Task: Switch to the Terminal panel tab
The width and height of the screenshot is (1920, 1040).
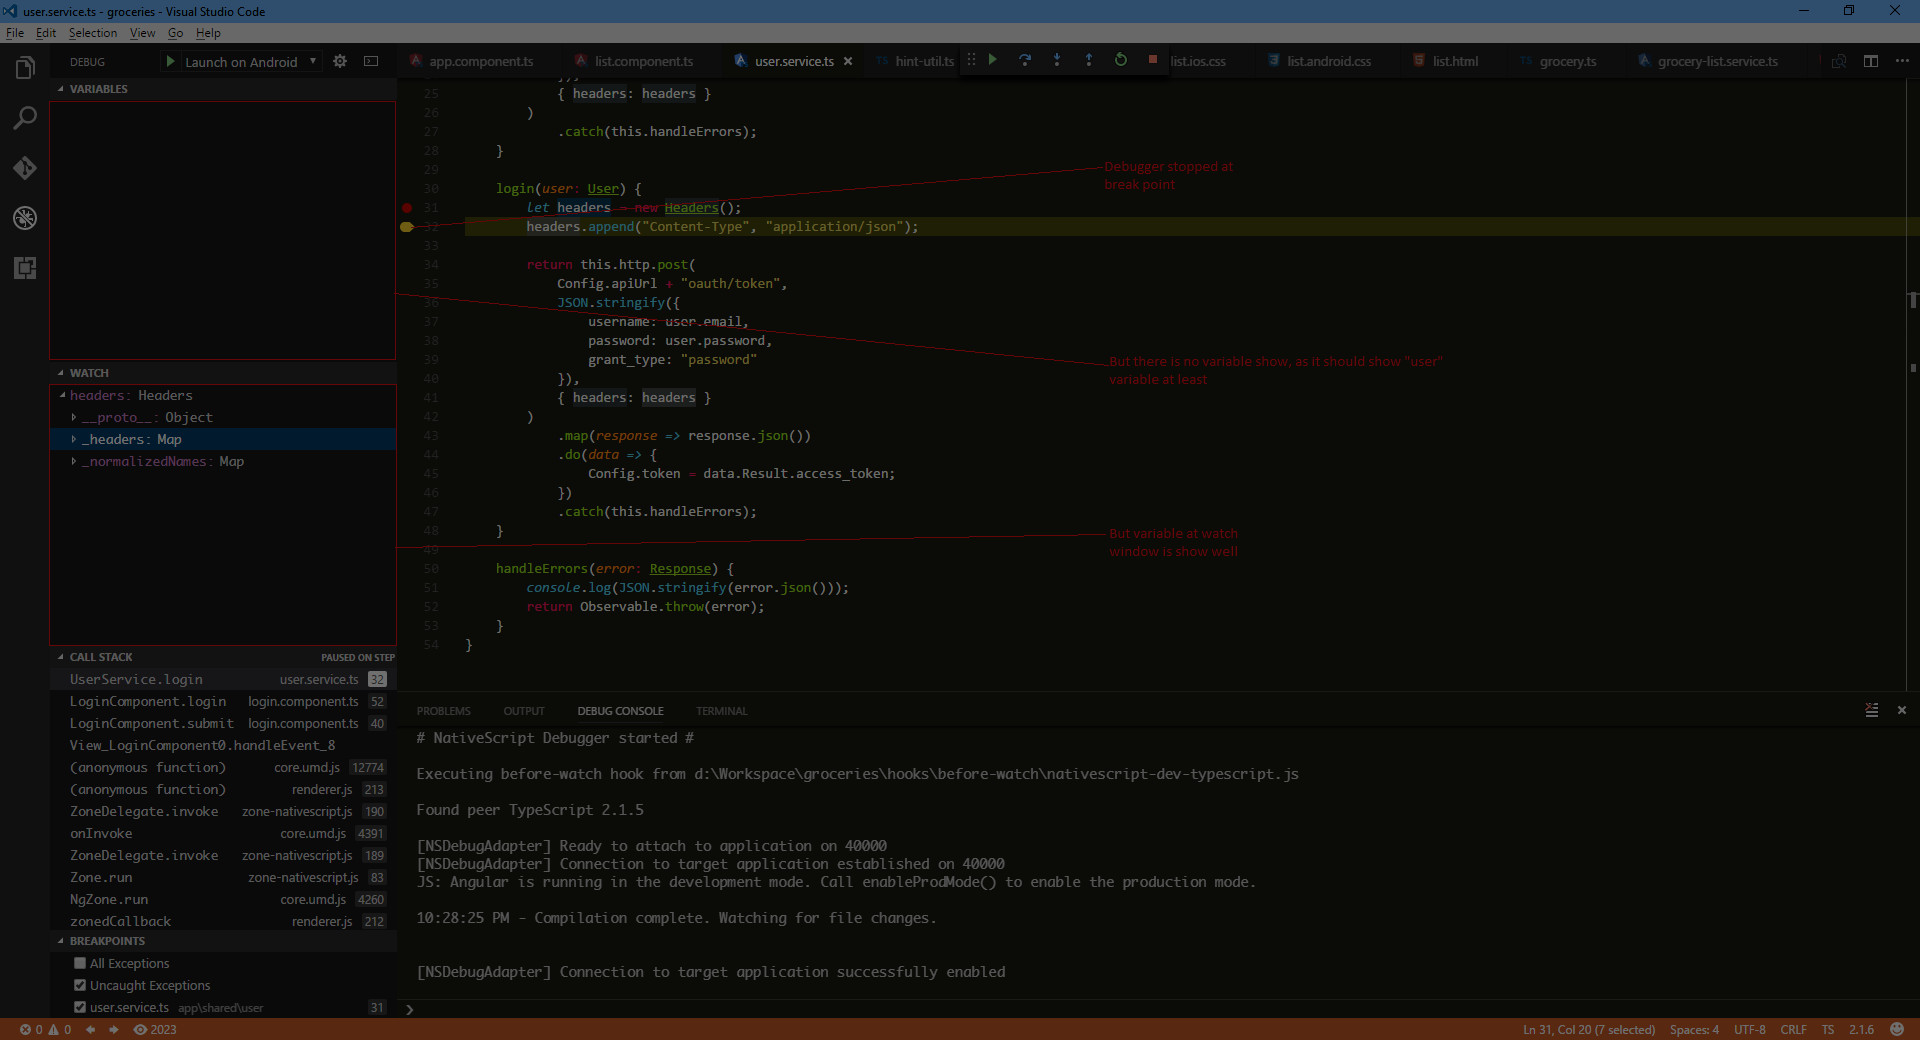Action: coord(721,711)
